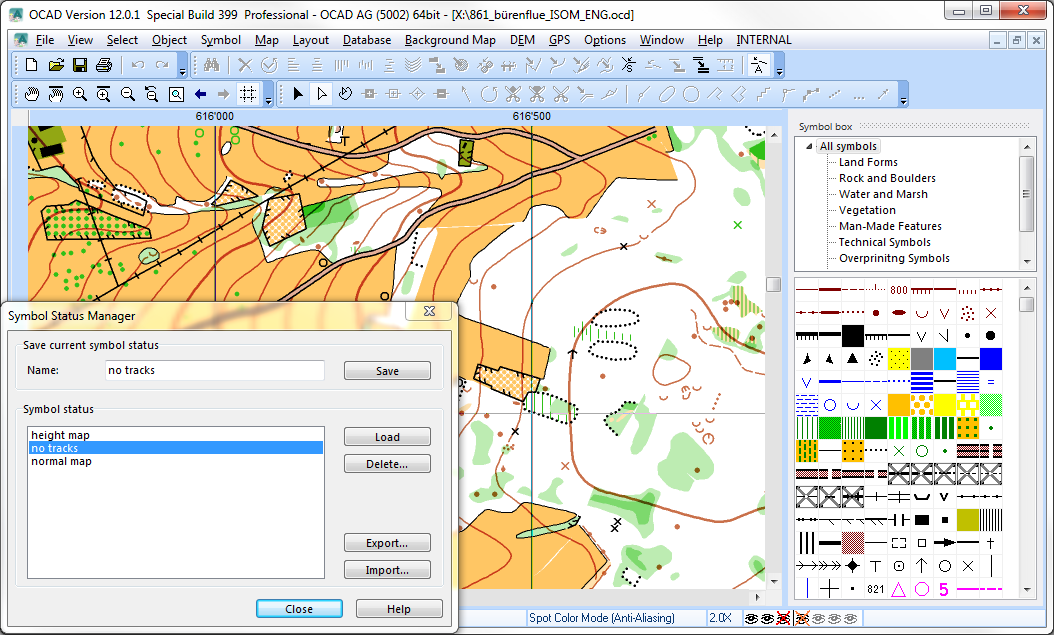Click the Save floppy disk icon
Image resolution: width=1054 pixels, height=635 pixels.
pos(80,65)
